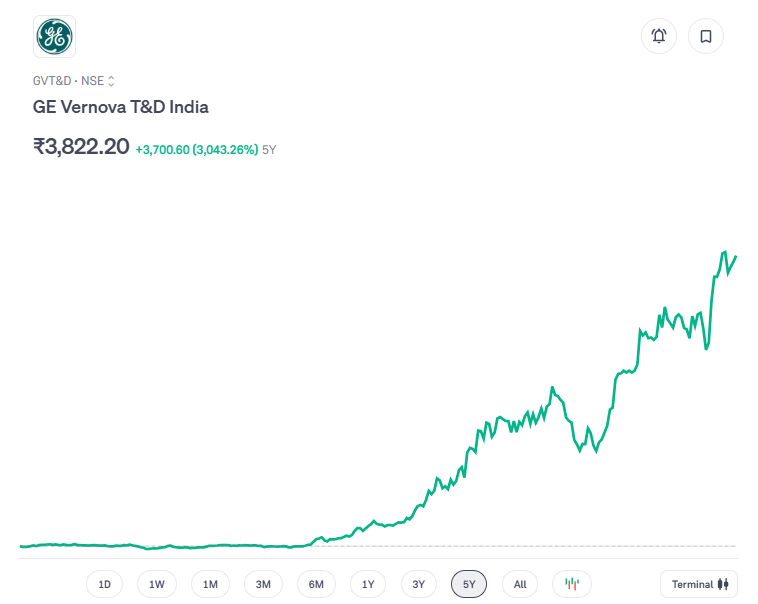Screen dimensions: 758x604
Task: Select the 1W time range
Action: [157, 584]
